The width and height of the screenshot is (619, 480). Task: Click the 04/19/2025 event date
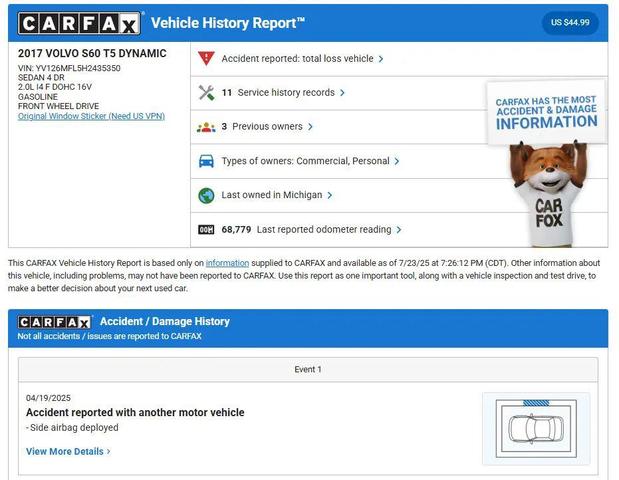pyautogui.click(x=48, y=398)
